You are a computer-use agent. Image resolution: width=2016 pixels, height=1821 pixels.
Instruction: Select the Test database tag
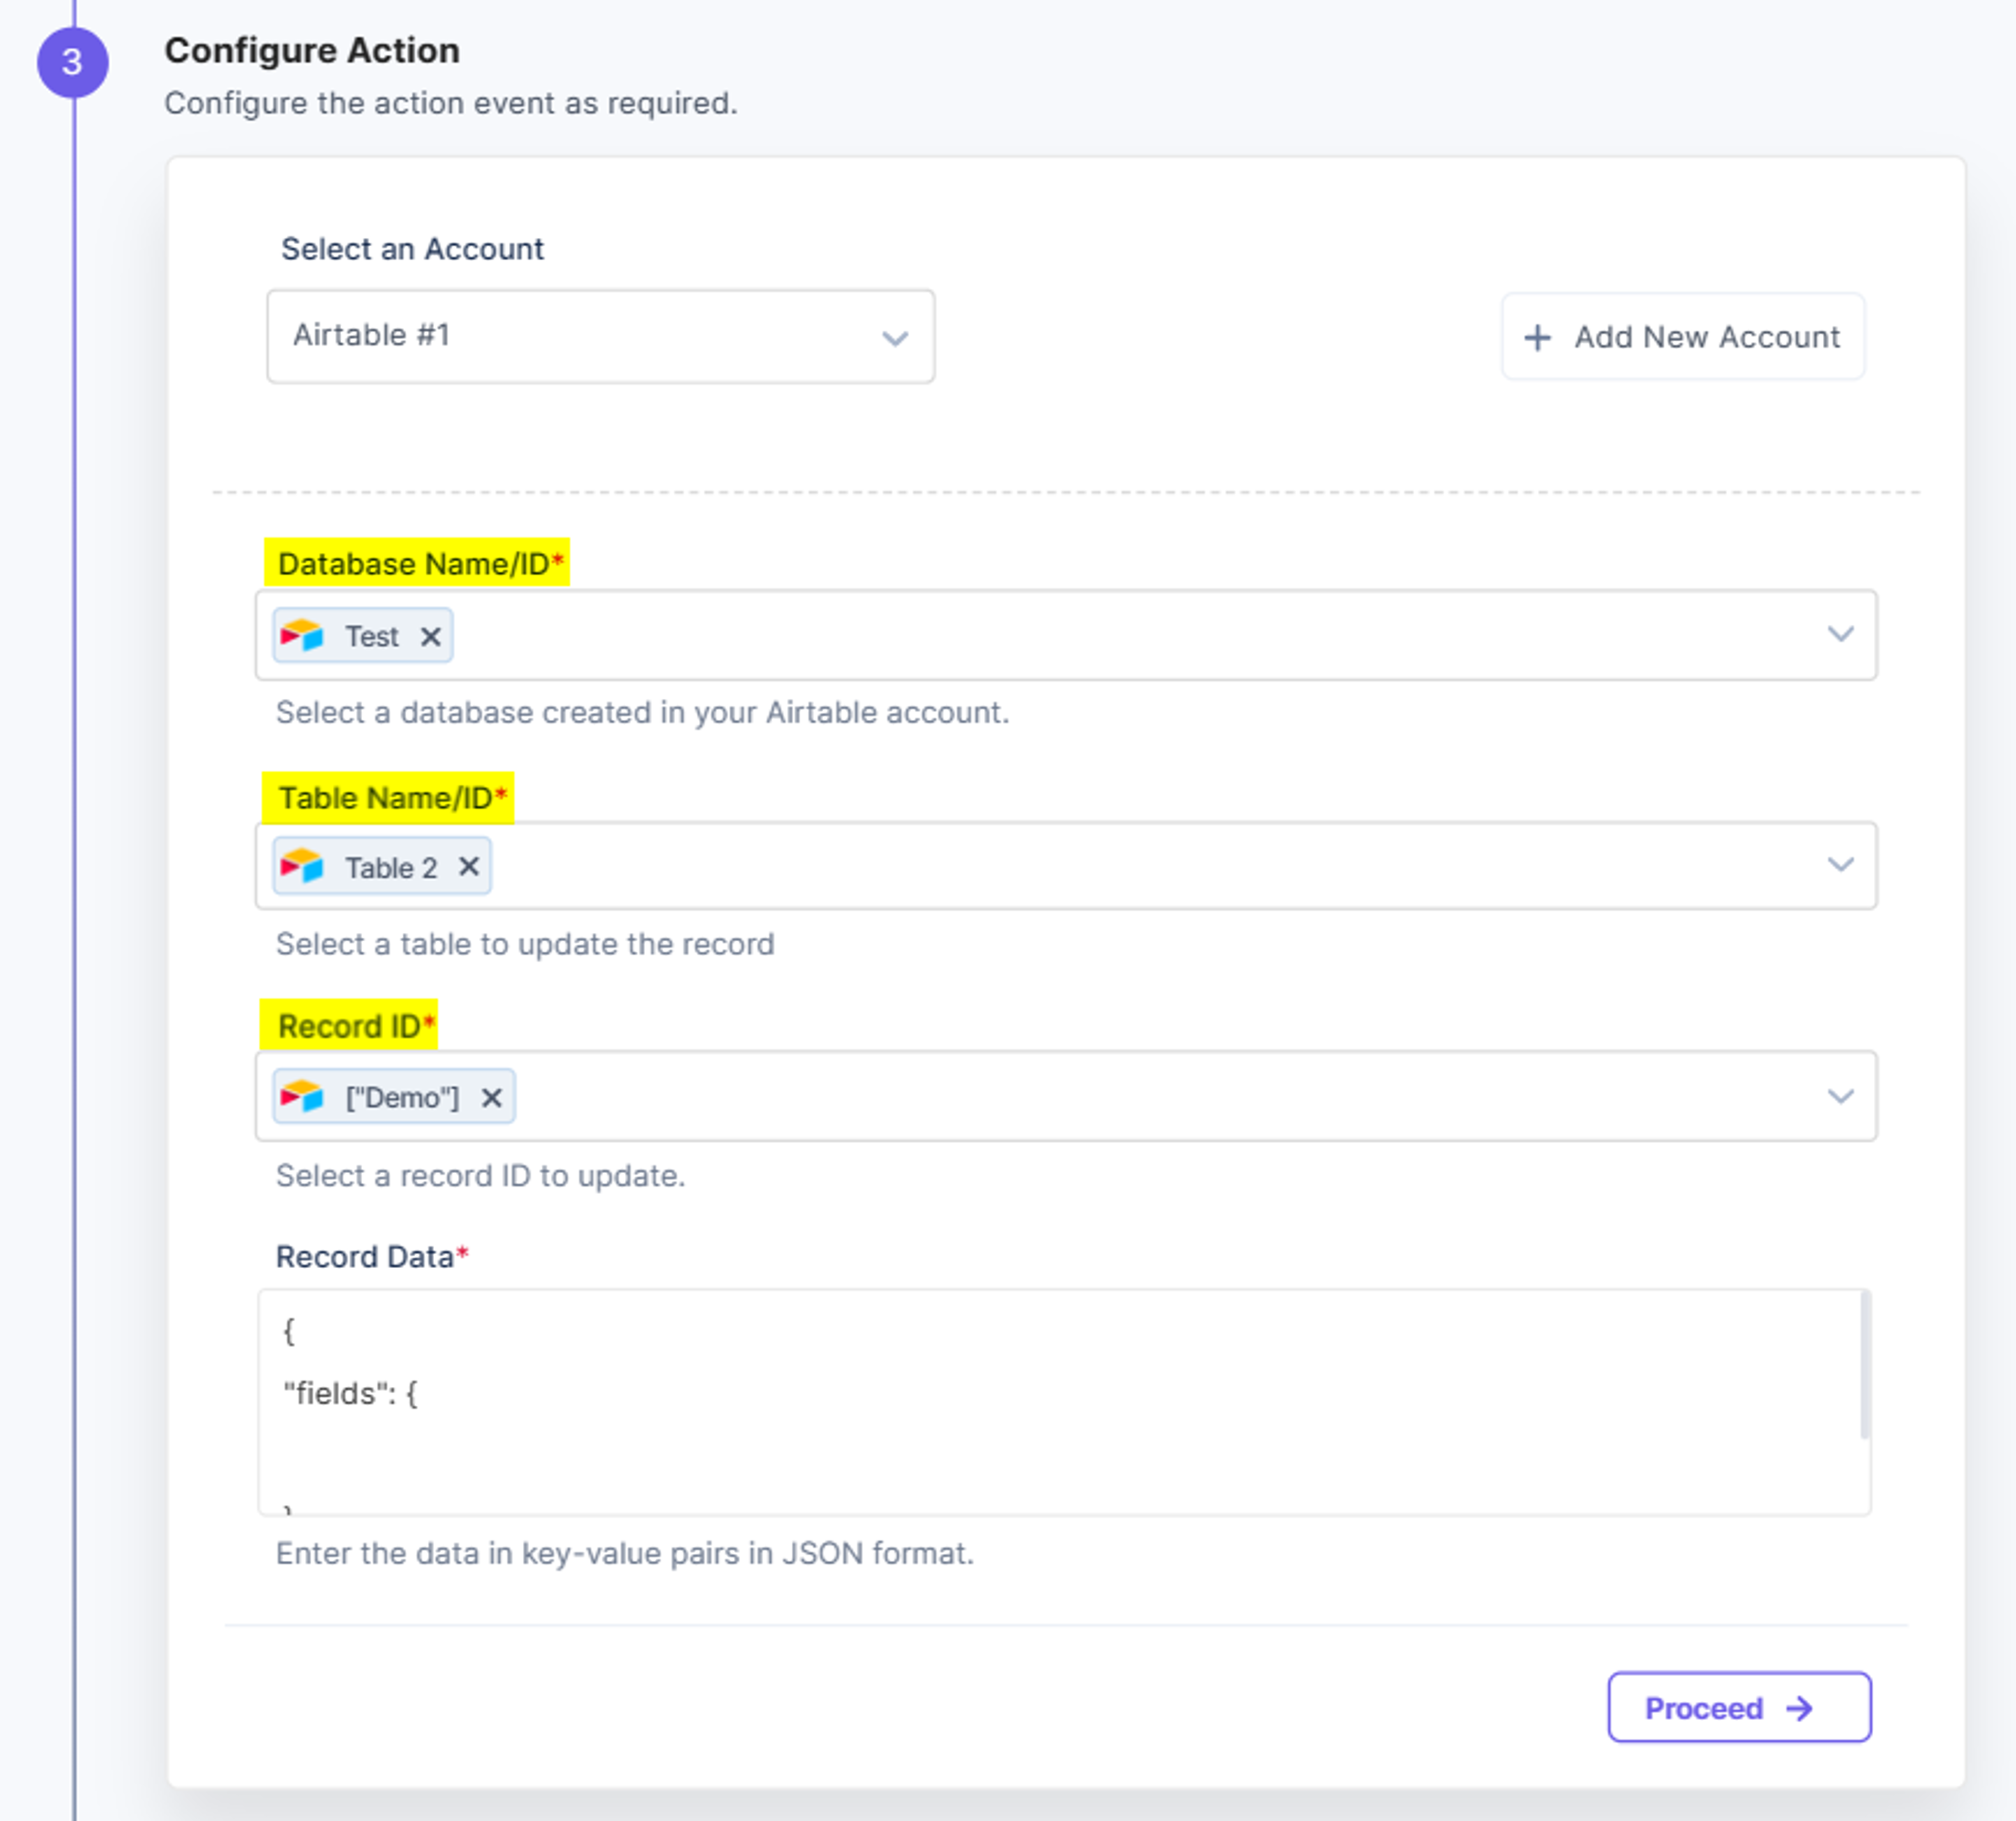[363, 635]
